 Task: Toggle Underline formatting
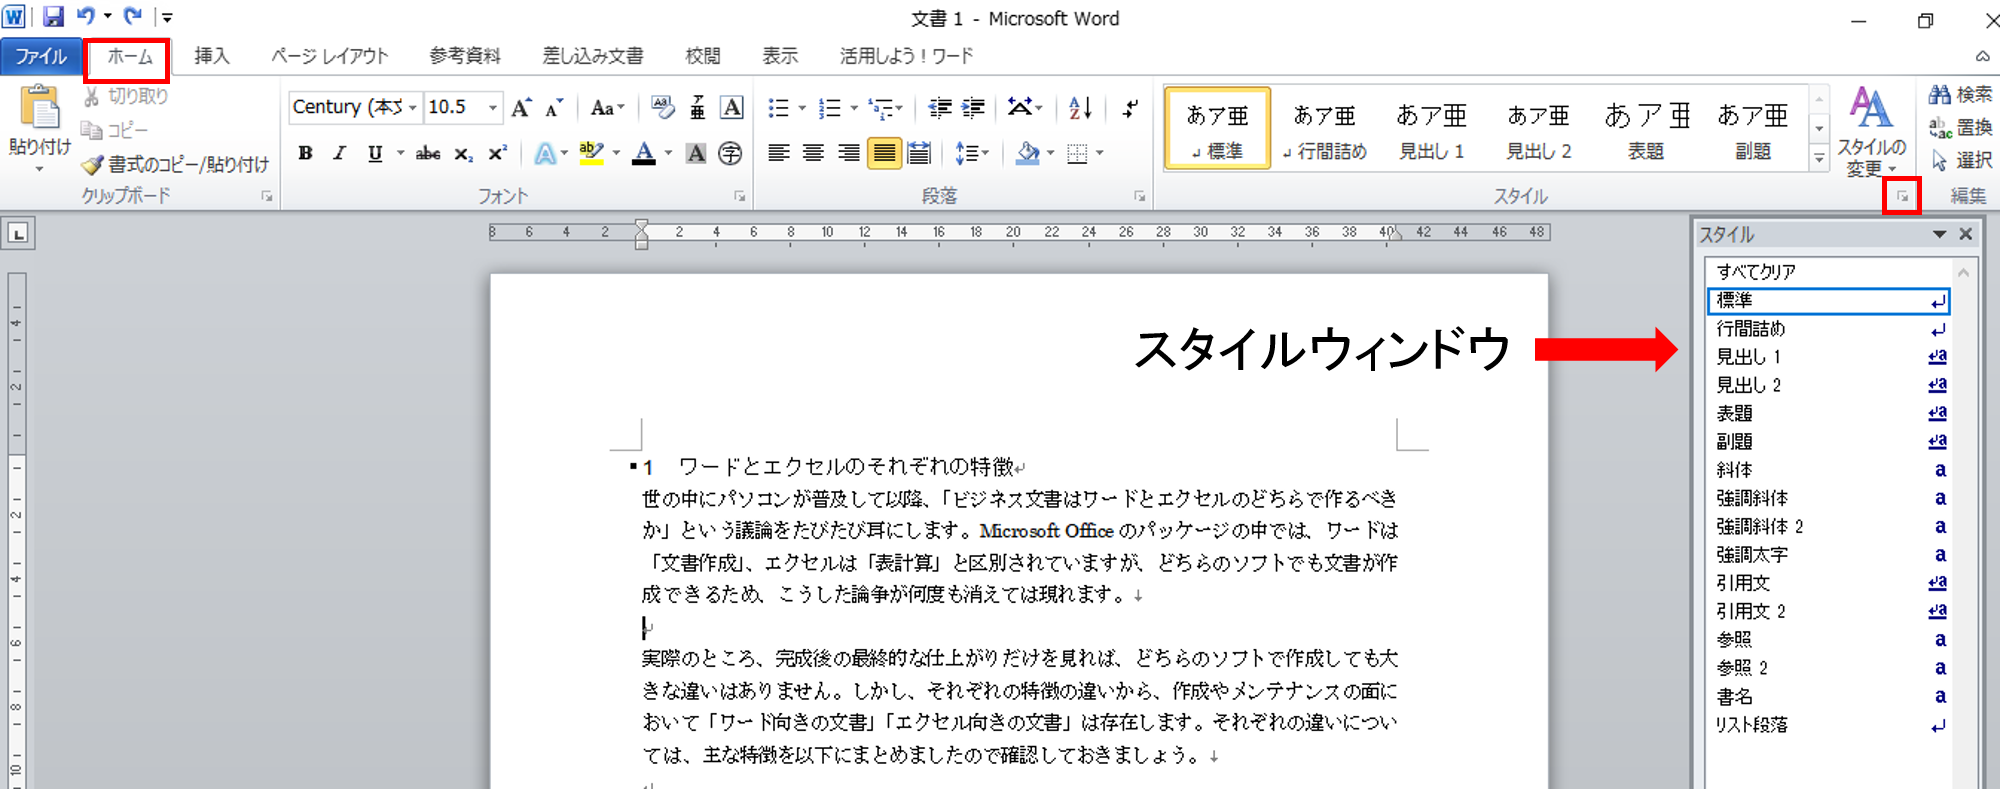pyautogui.click(x=375, y=153)
